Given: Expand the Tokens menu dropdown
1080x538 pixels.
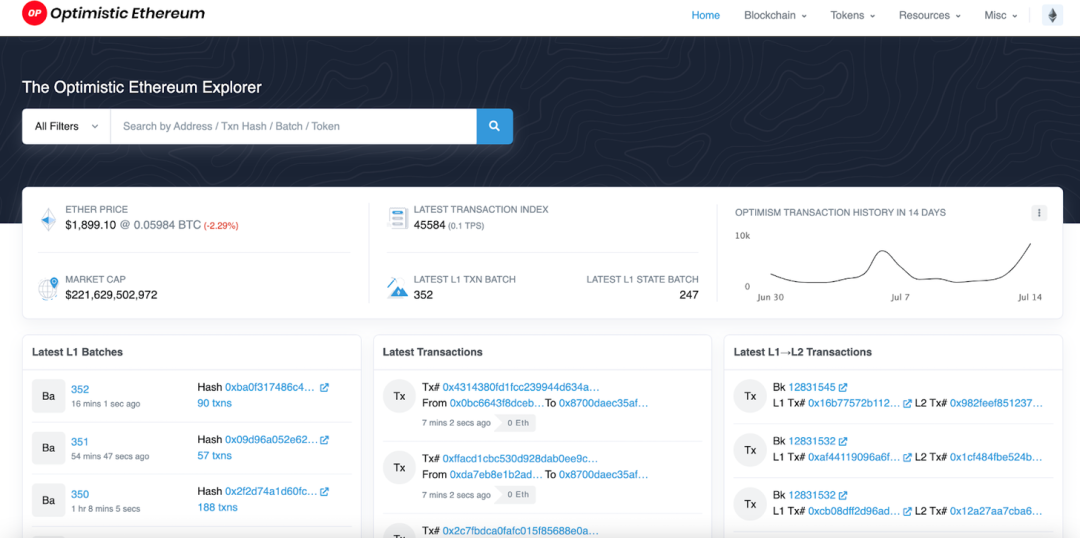Looking at the screenshot, I should [853, 15].
